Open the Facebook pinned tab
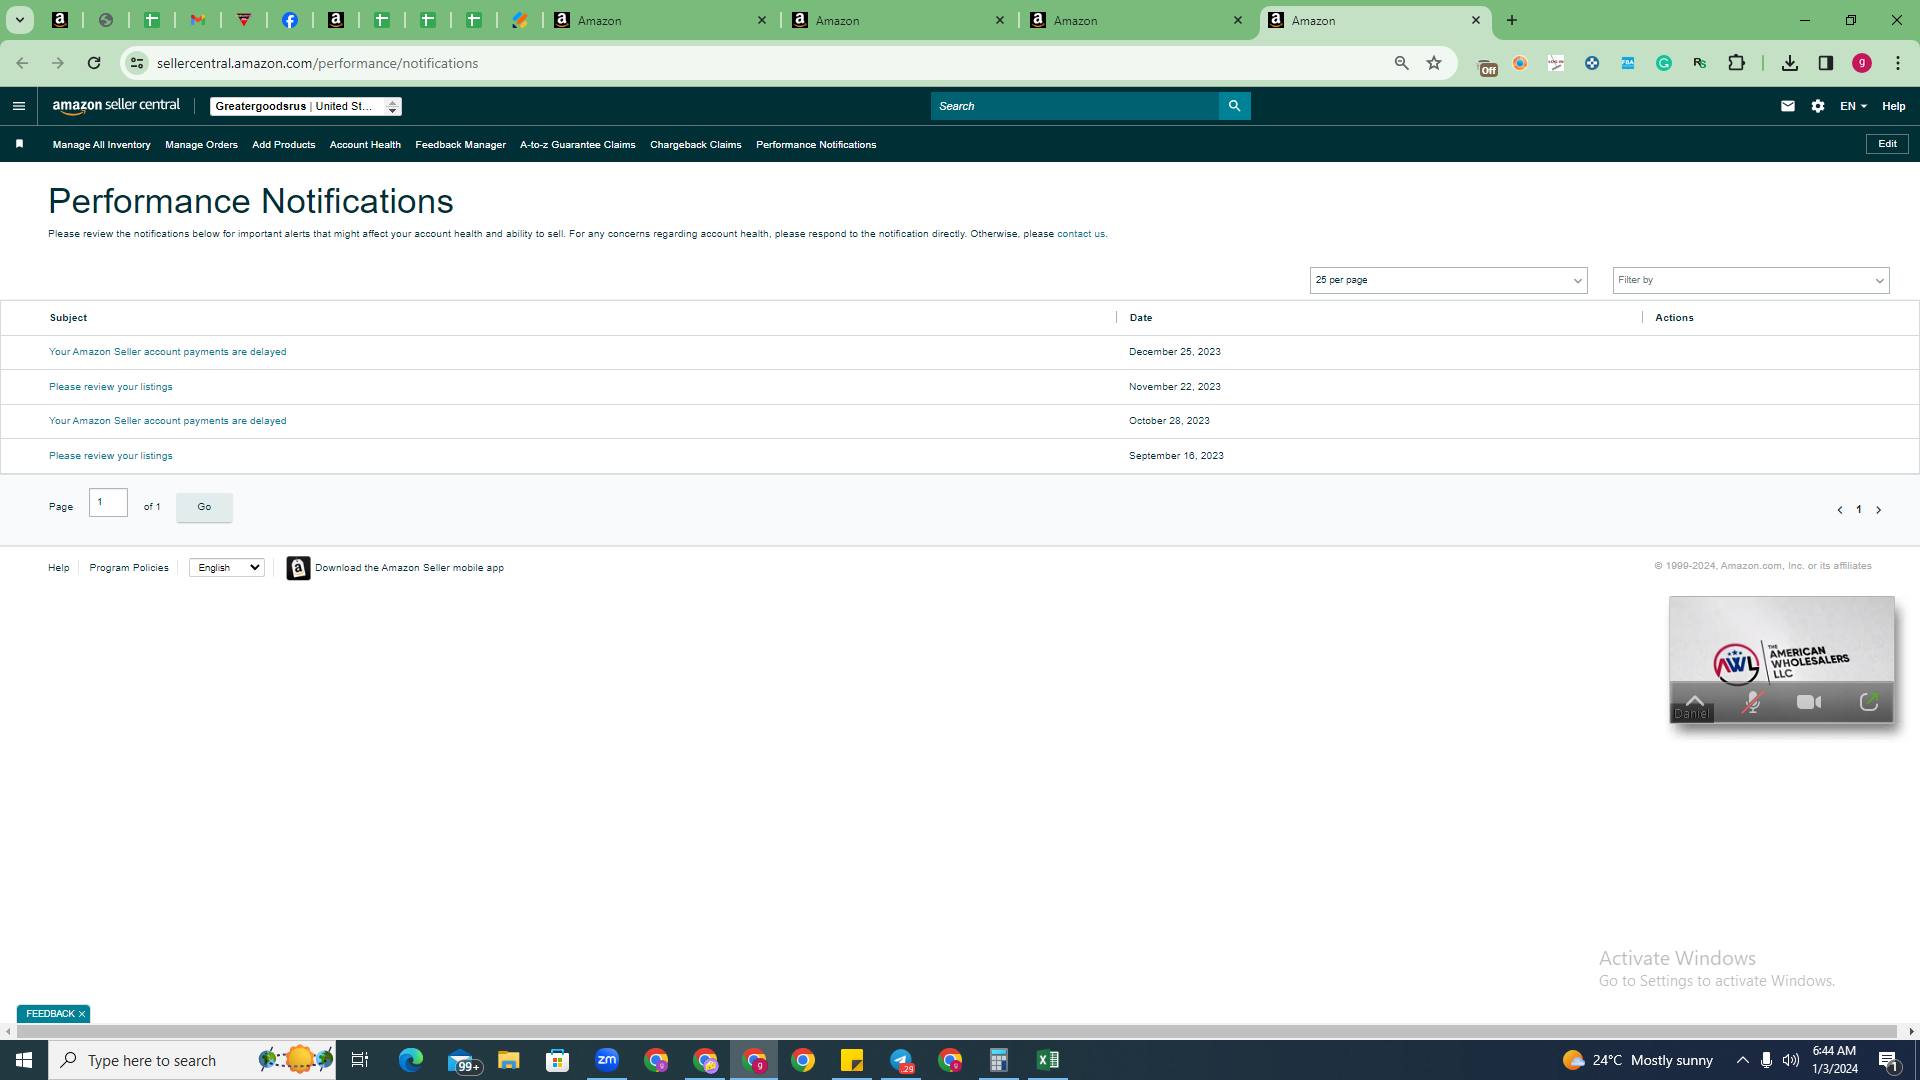The height and width of the screenshot is (1080, 1920). (290, 20)
